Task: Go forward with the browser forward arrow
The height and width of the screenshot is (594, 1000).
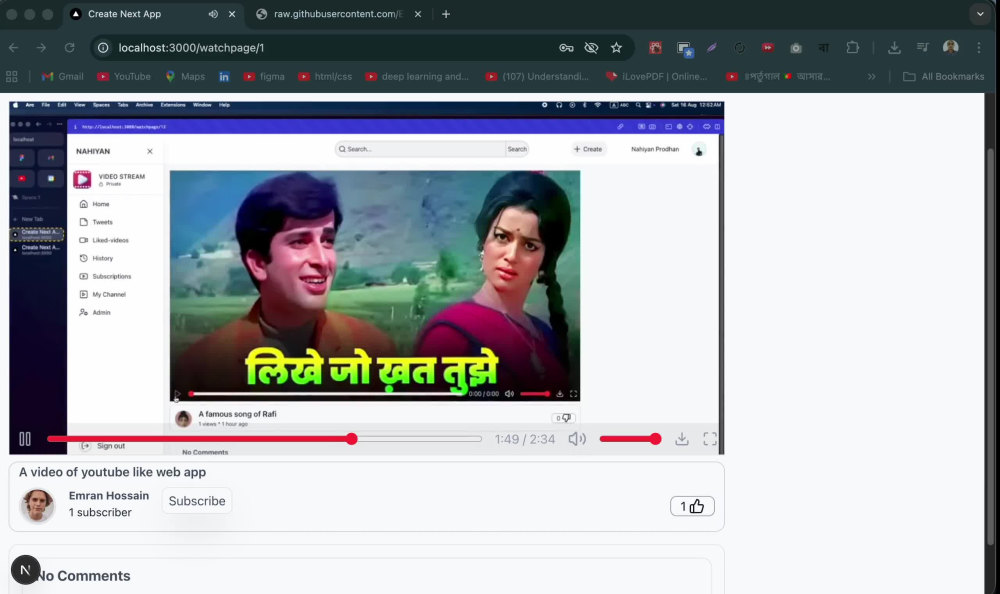Action: pyautogui.click(x=41, y=48)
